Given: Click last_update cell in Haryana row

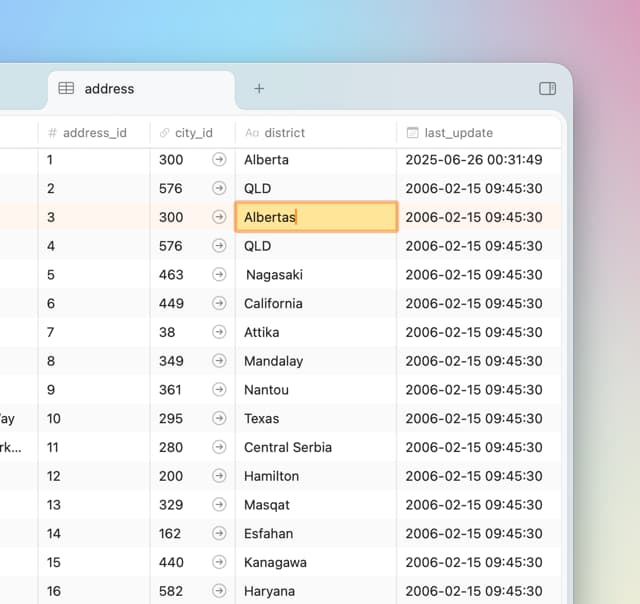Looking at the screenshot, I should tap(479, 591).
